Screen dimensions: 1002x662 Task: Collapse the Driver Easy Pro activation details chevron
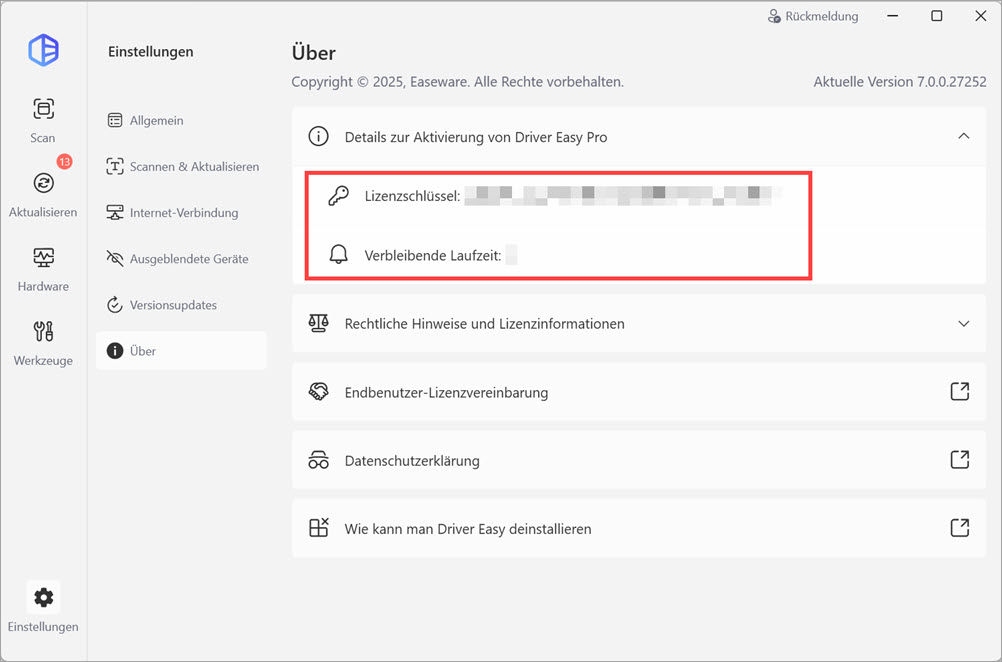pyautogui.click(x=964, y=136)
